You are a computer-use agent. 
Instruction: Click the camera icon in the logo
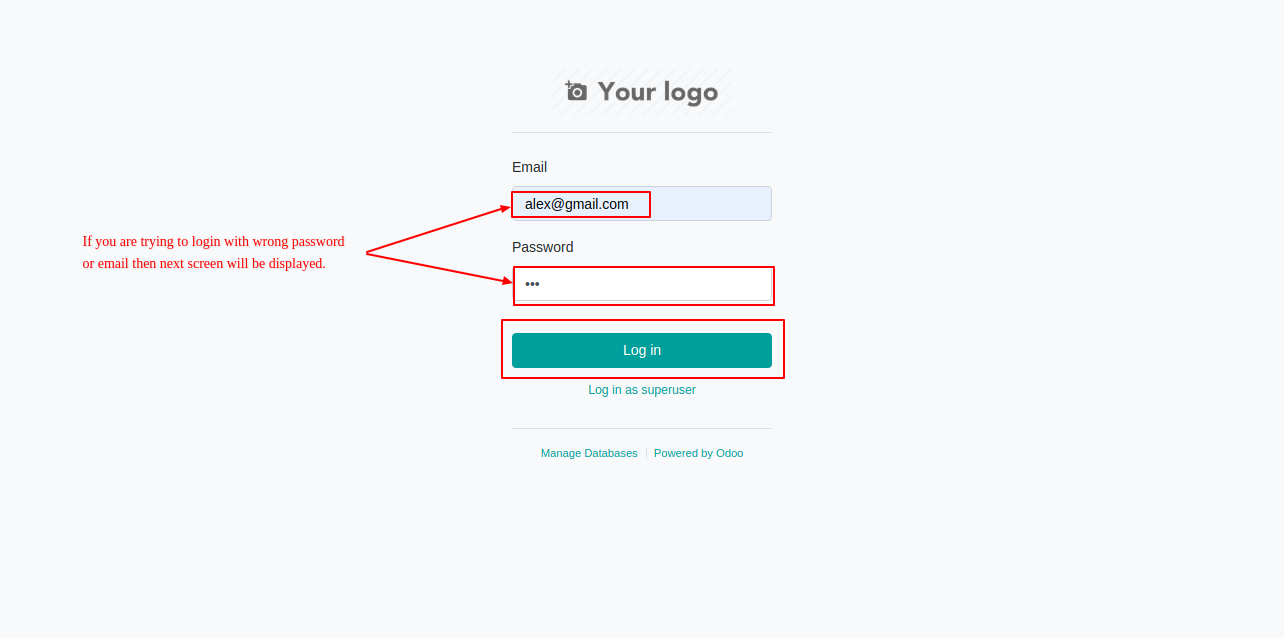[x=576, y=91]
